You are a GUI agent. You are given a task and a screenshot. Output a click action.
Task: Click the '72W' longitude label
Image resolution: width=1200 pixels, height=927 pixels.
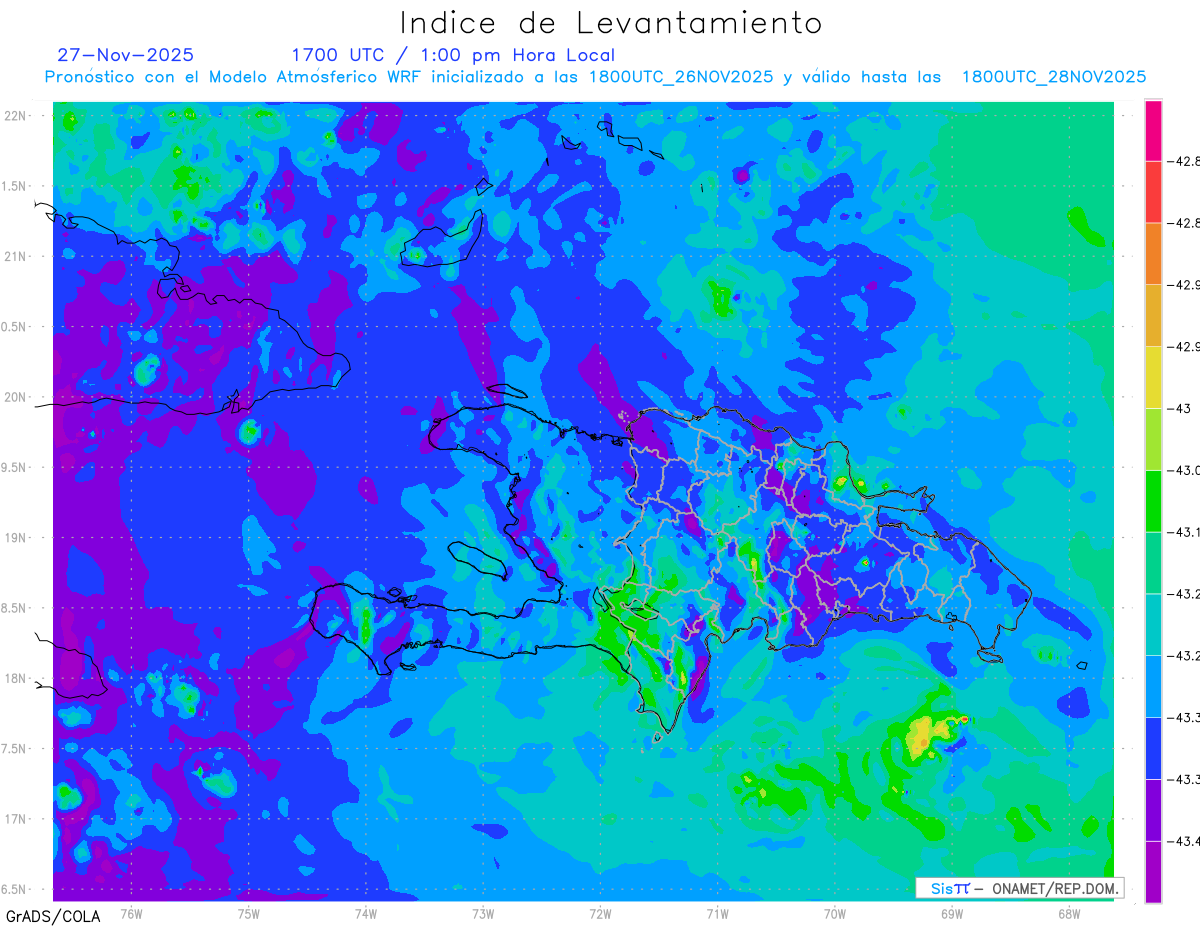point(601,913)
